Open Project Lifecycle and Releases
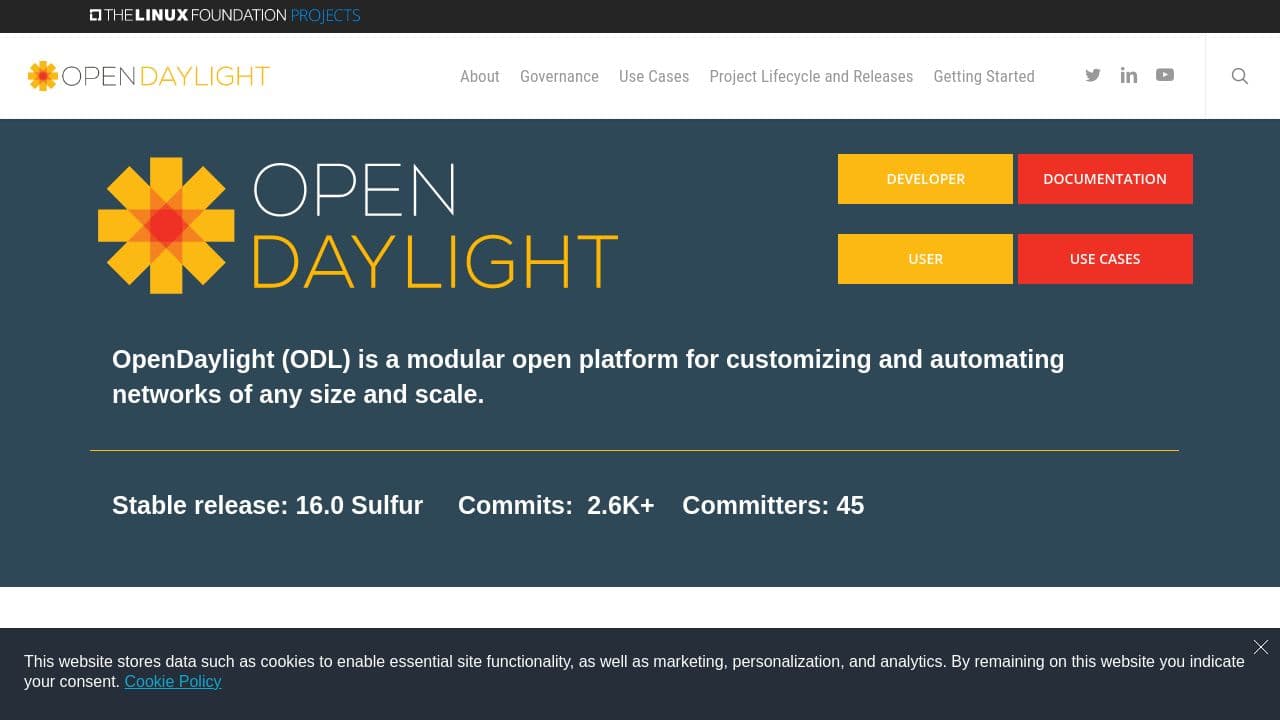Viewport: 1280px width, 720px height. coord(811,76)
